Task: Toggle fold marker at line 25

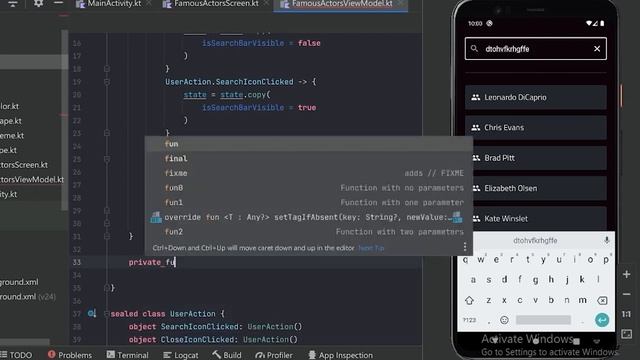Action: (x=107, y=159)
